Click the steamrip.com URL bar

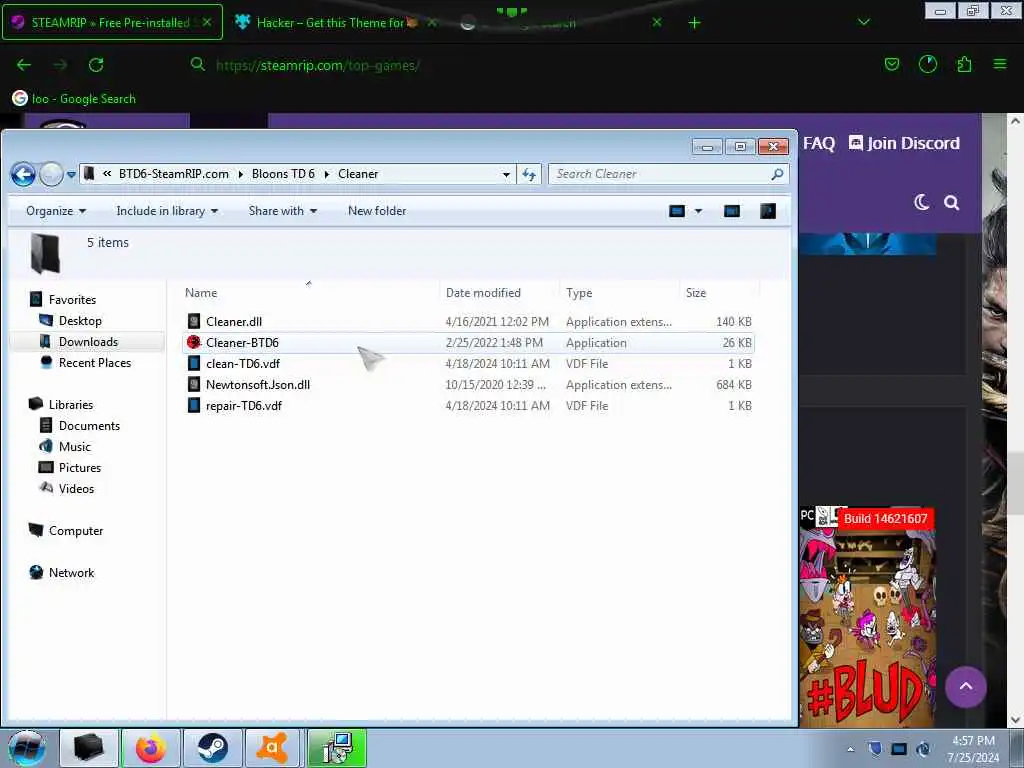click(317, 65)
